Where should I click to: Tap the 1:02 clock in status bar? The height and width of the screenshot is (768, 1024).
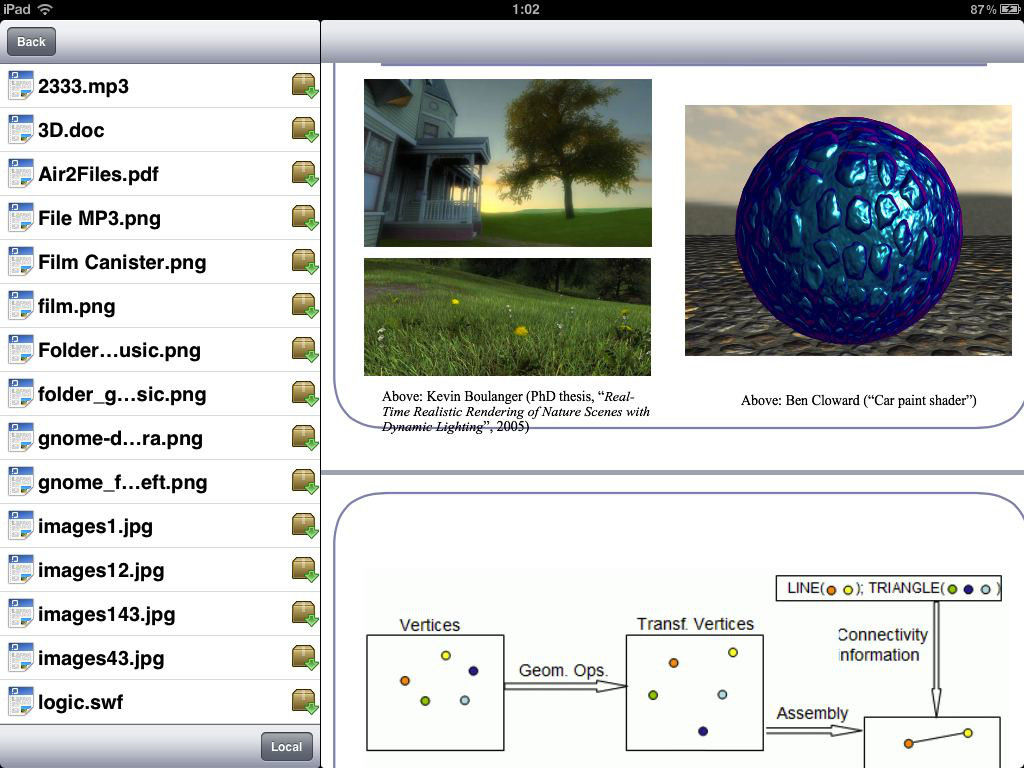click(x=526, y=9)
